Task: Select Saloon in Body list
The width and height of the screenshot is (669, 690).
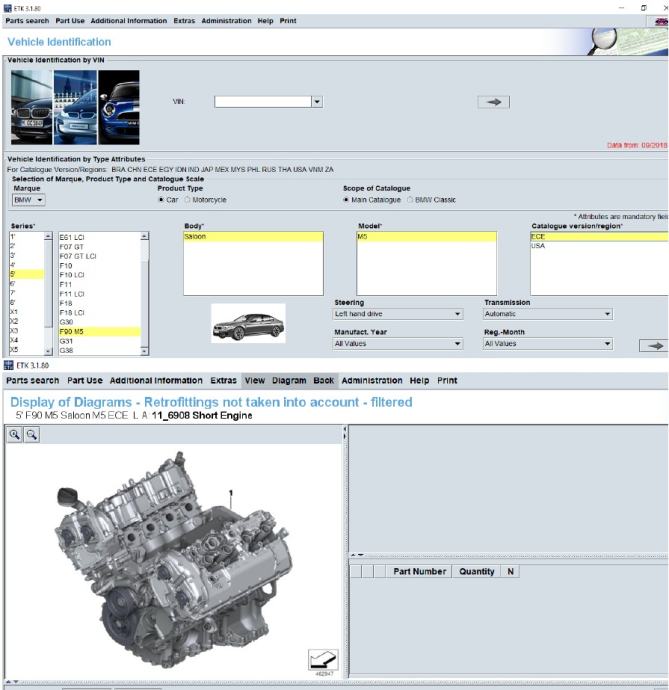Action: click(x=253, y=237)
